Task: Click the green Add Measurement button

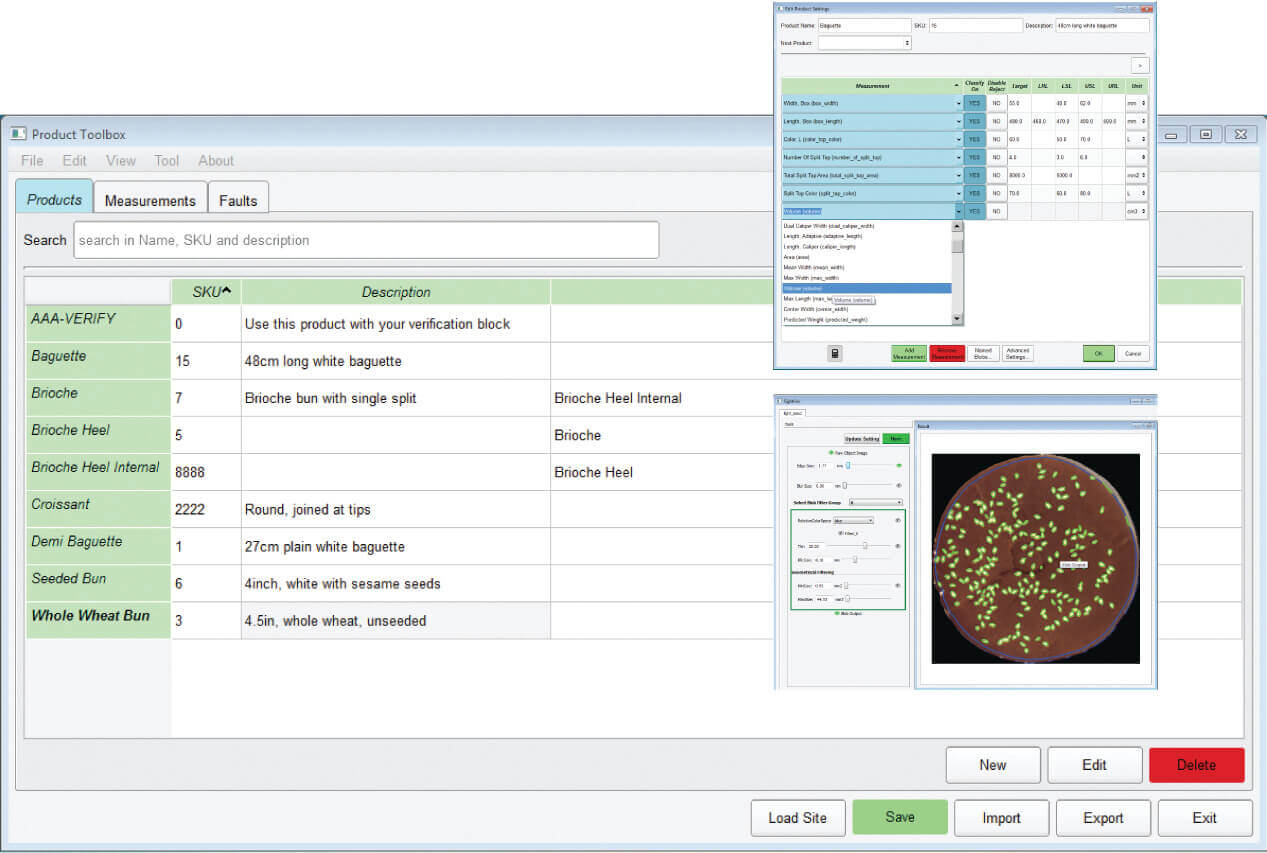Action: click(x=909, y=353)
